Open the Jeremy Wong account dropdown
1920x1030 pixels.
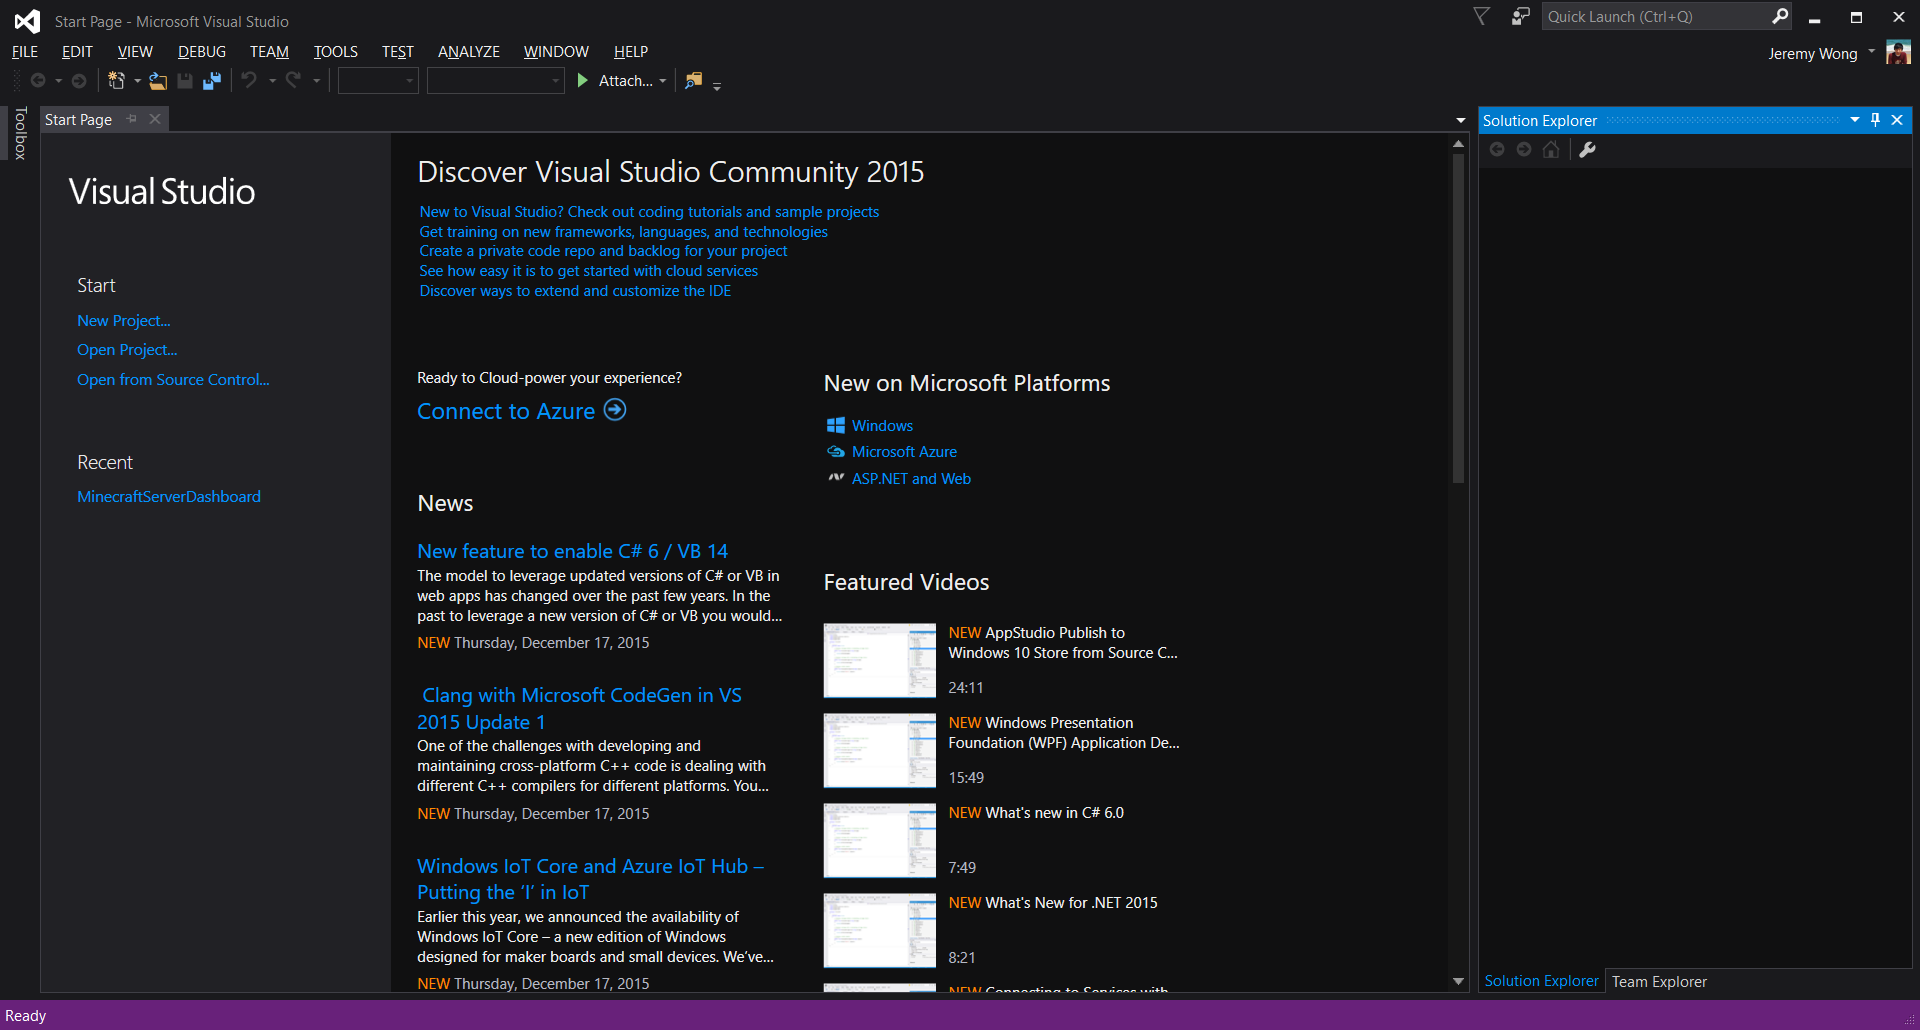(1871, 52)
